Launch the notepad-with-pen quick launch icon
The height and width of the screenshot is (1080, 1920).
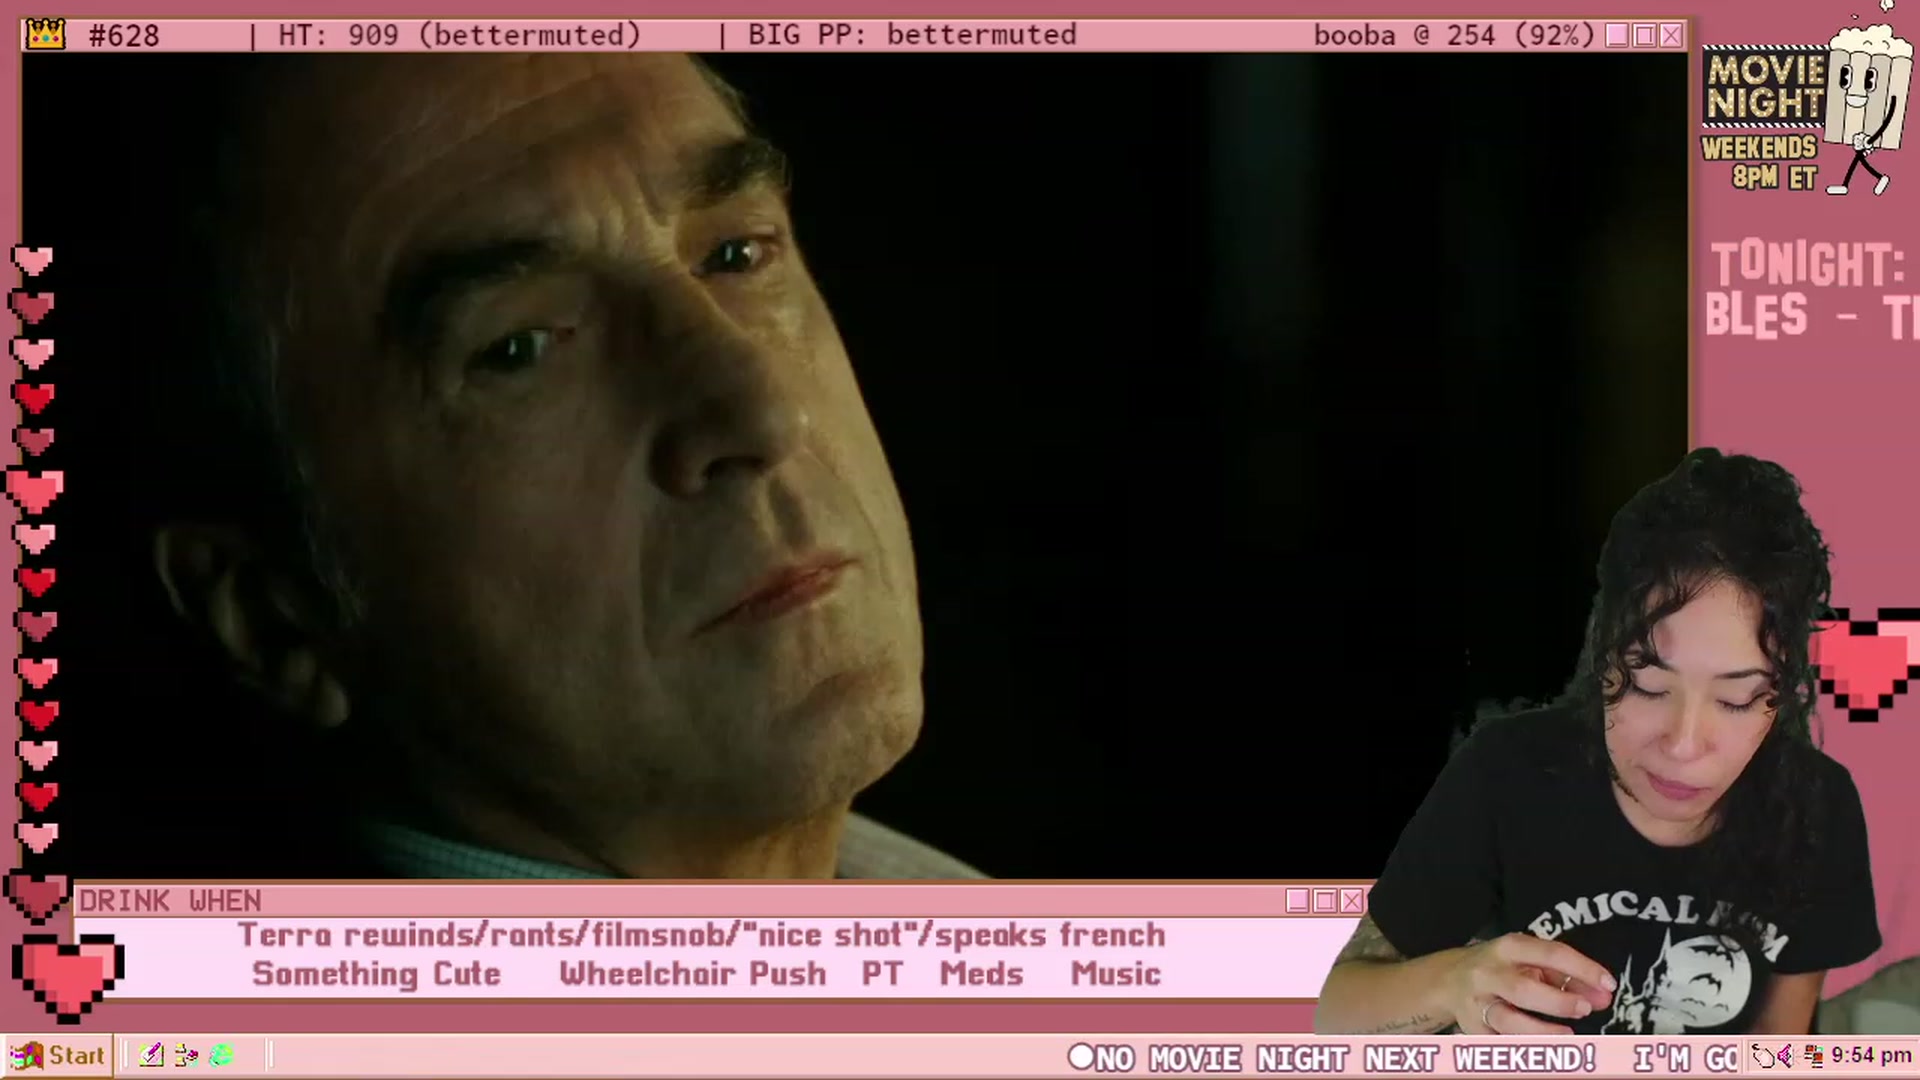pos(151,1055)
